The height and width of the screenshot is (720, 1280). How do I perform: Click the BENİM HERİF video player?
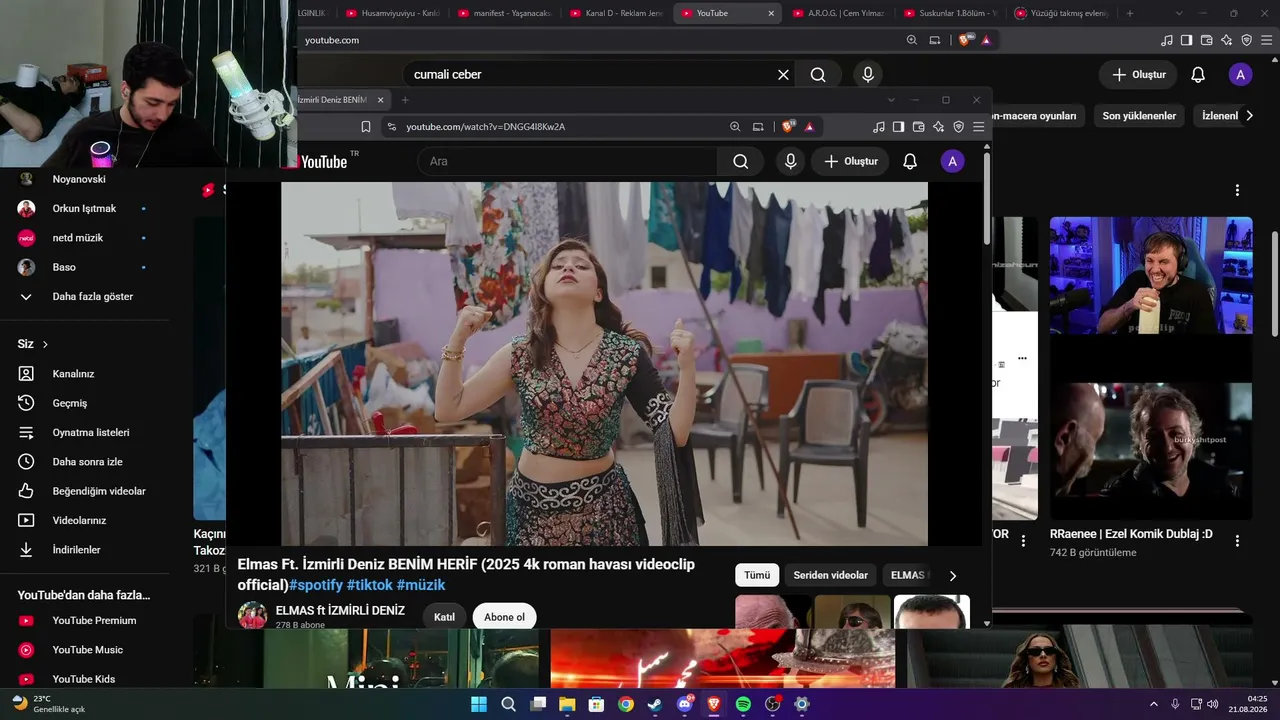(604, 364)
